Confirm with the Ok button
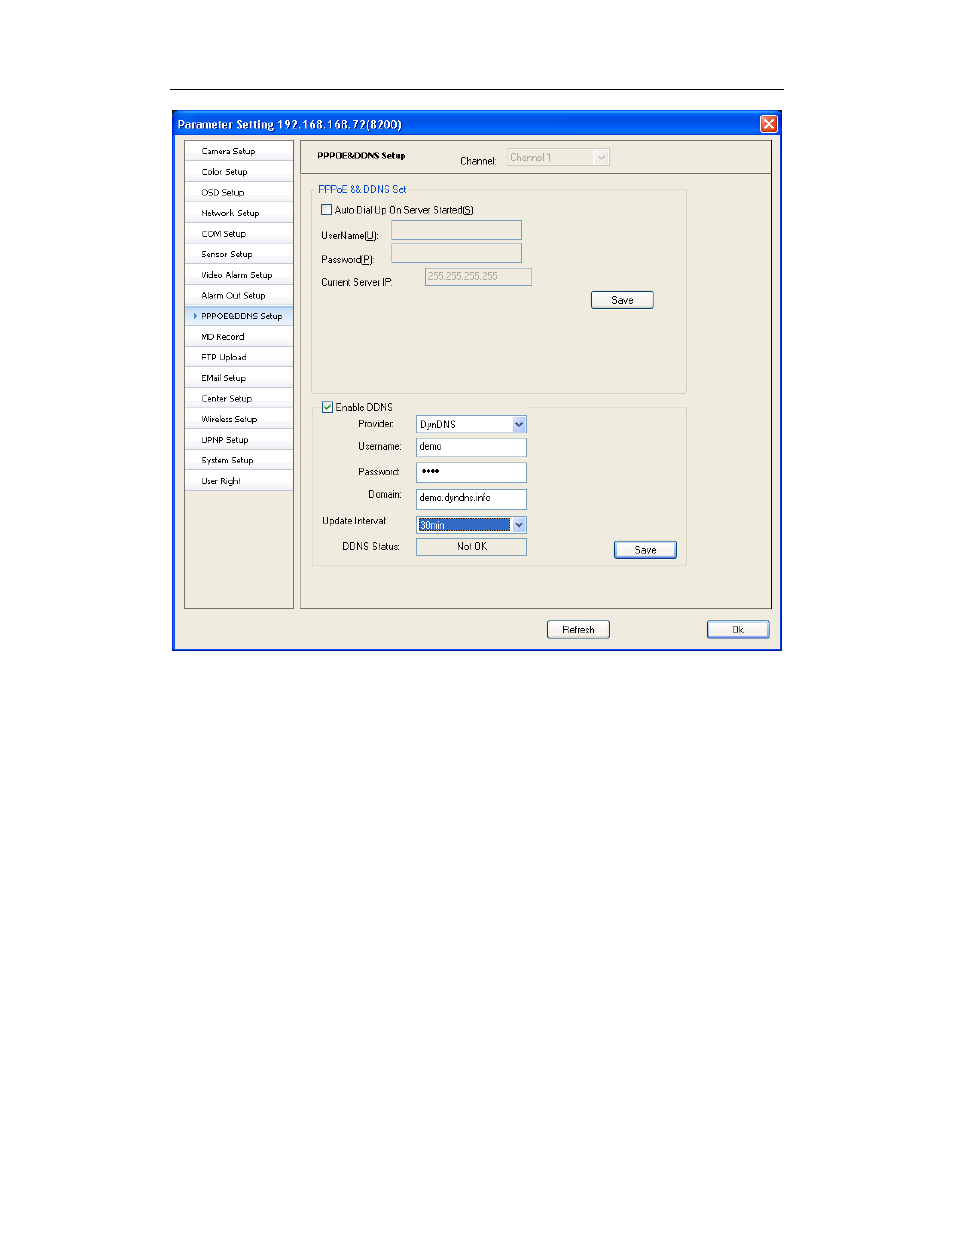 (x=738, y=629)
